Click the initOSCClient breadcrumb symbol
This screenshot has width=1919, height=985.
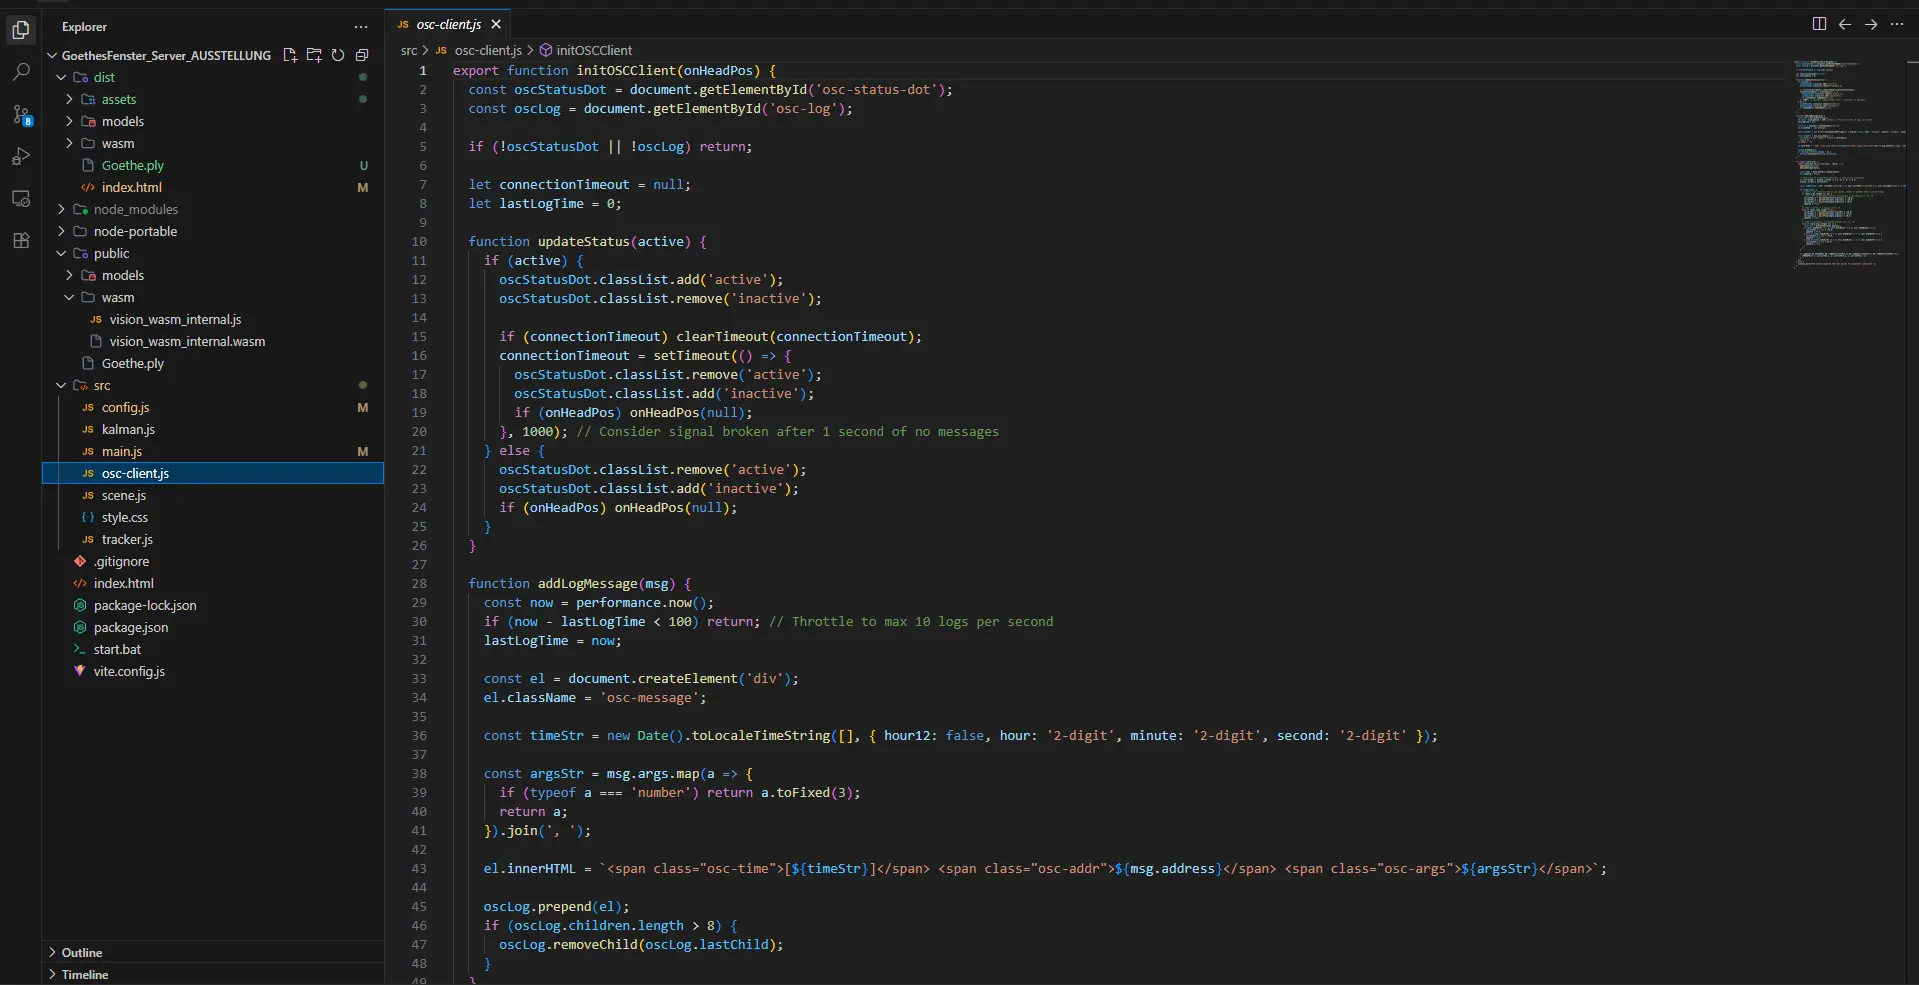(594, 50)
